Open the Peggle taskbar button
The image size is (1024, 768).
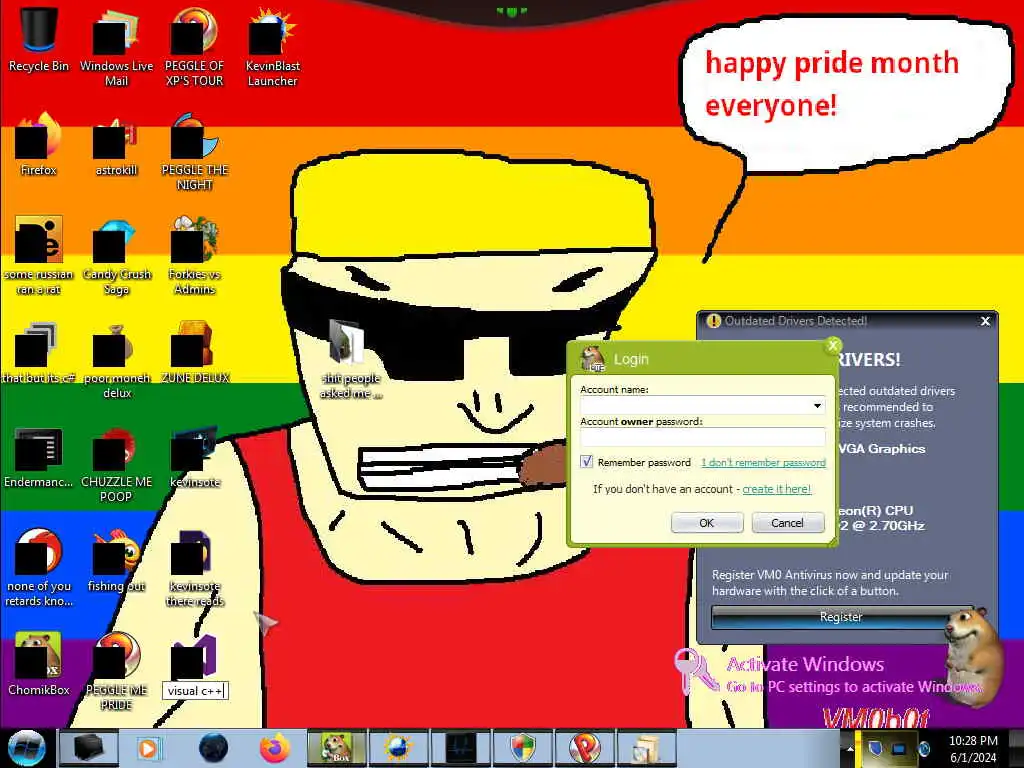tap(584, 748)
